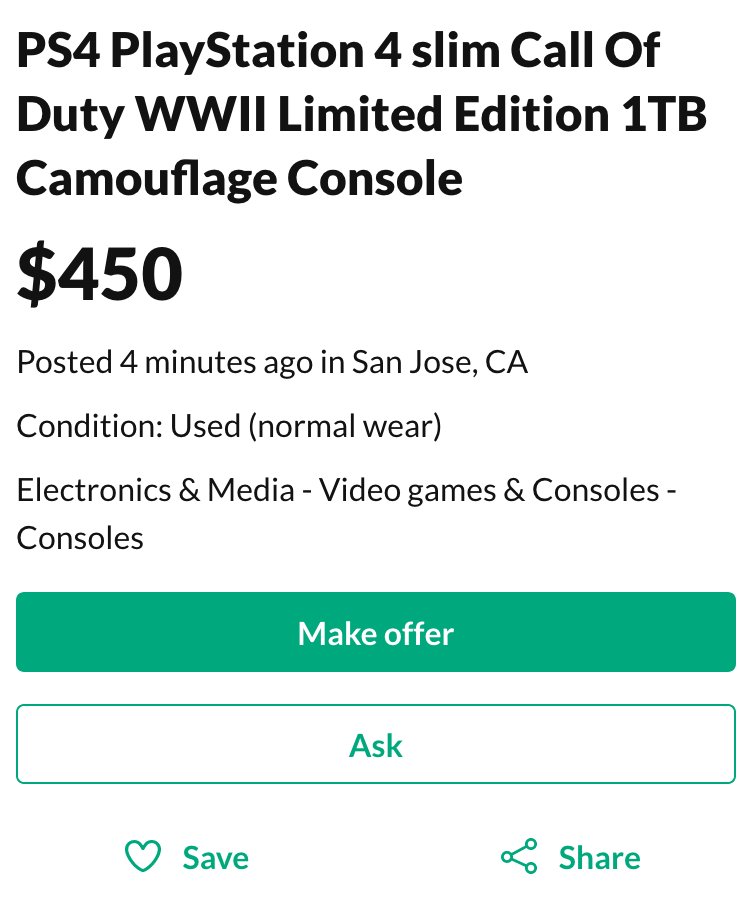This screenshot has width=752, height=912.
Task: Click the $450 price
Action: pyautogui.click(x=100, y=274)
